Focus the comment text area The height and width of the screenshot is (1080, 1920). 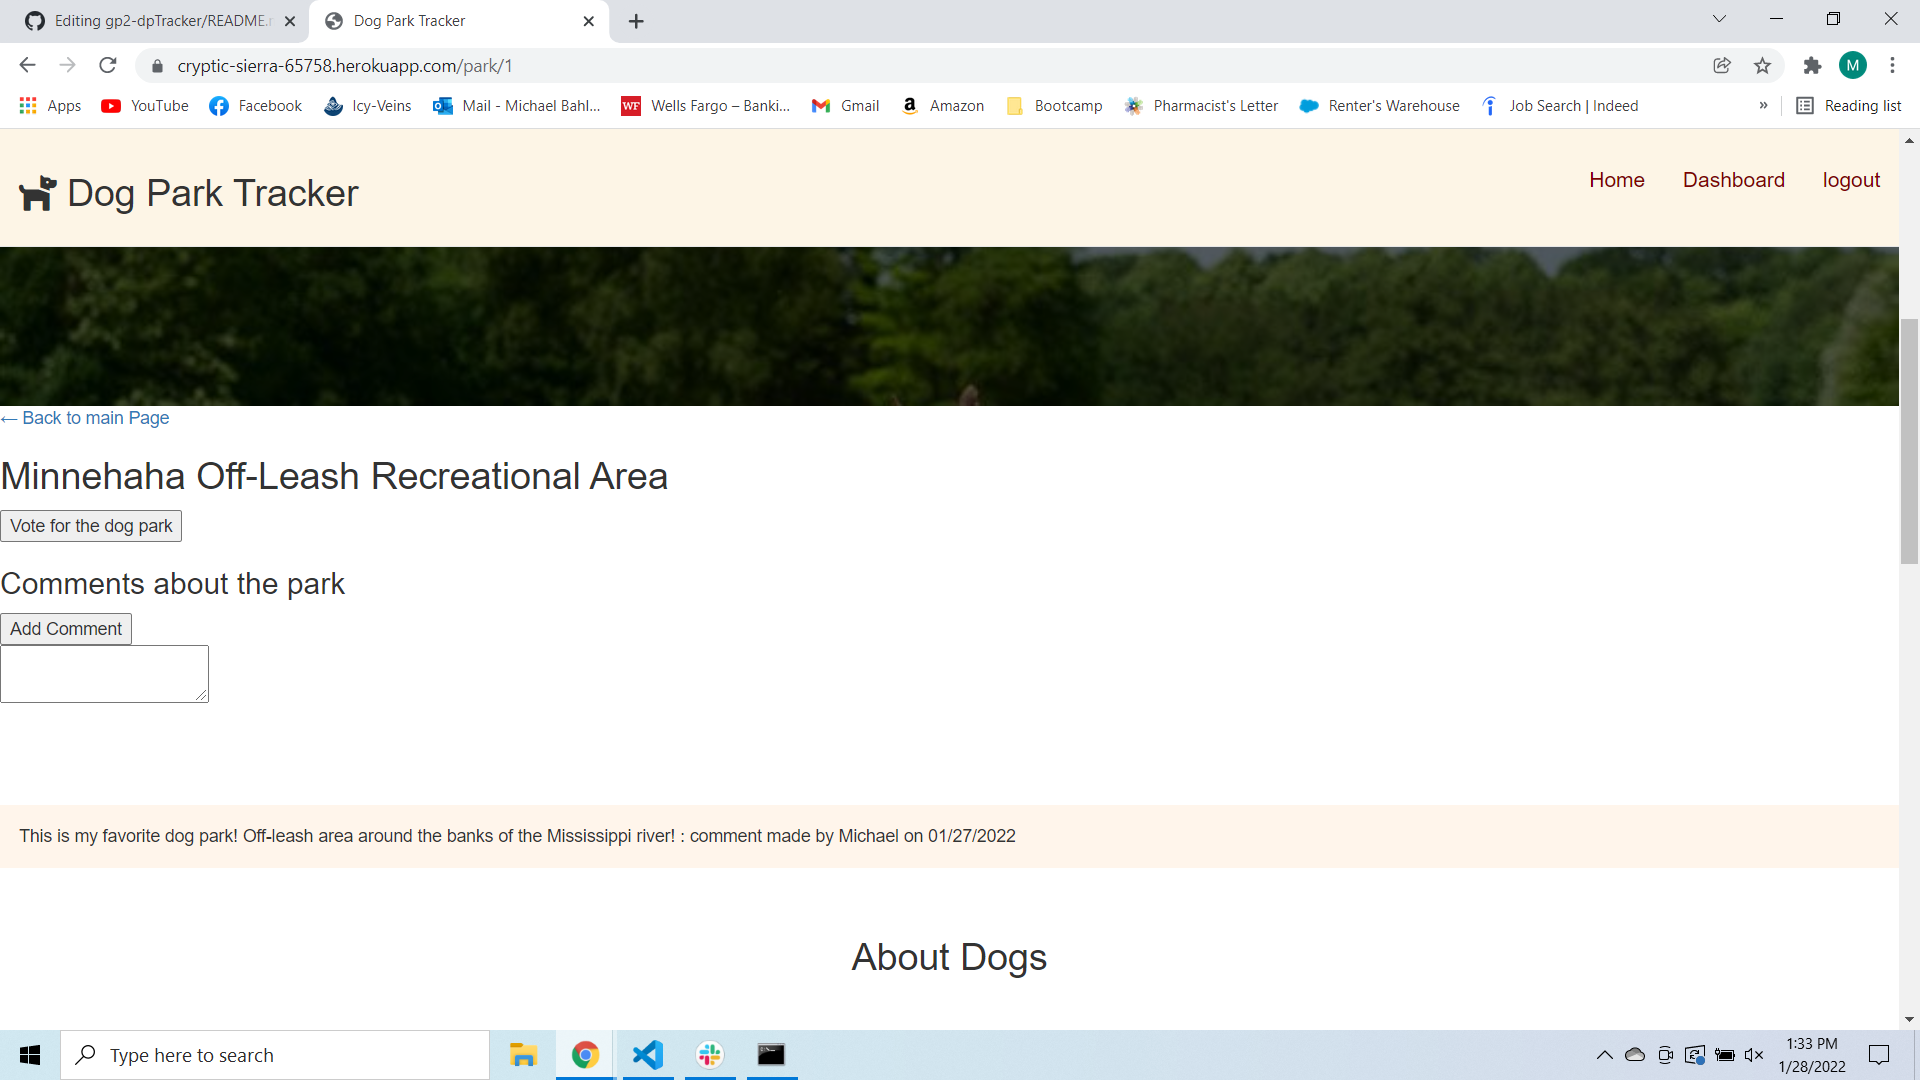104,673
